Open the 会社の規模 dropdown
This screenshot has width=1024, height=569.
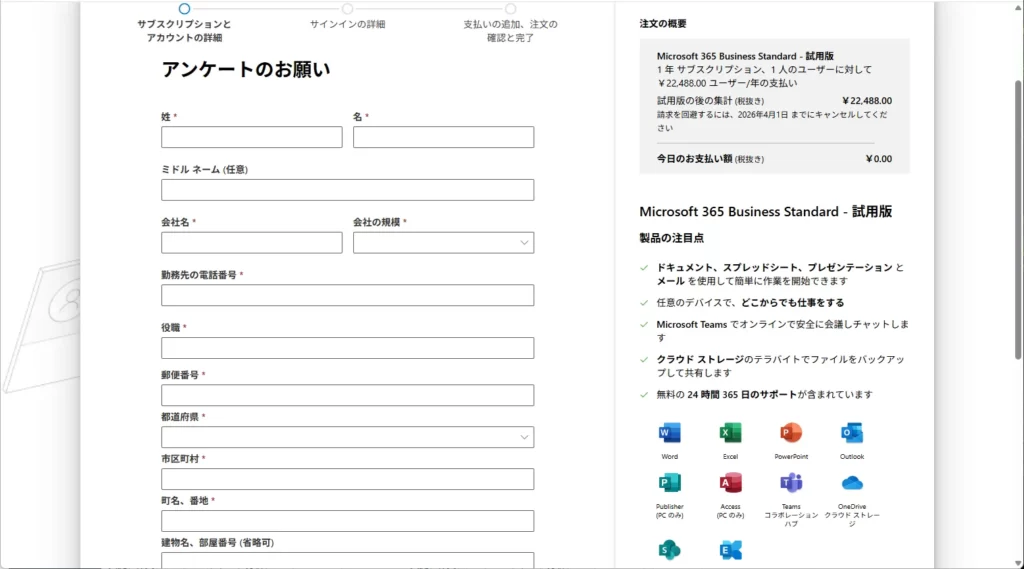(443, 242)
